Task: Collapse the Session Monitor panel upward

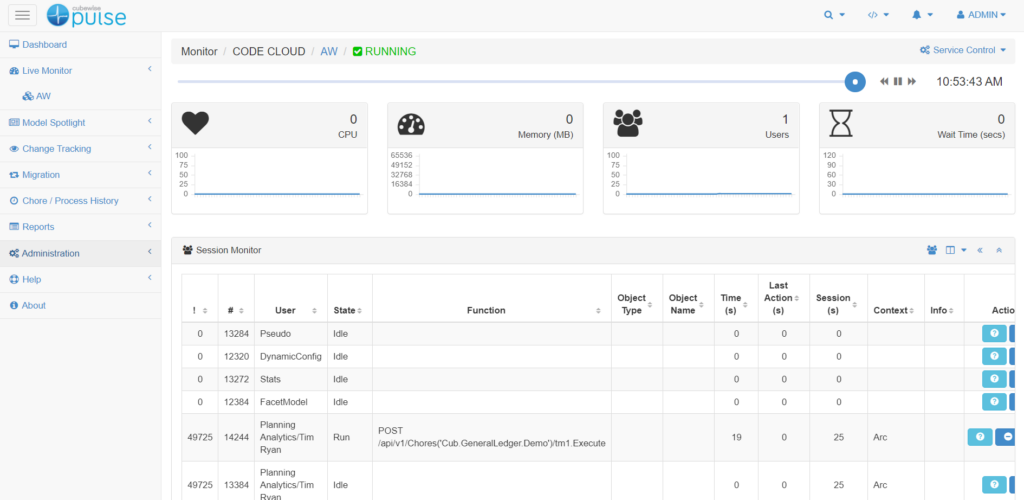Action: (999, 250)
